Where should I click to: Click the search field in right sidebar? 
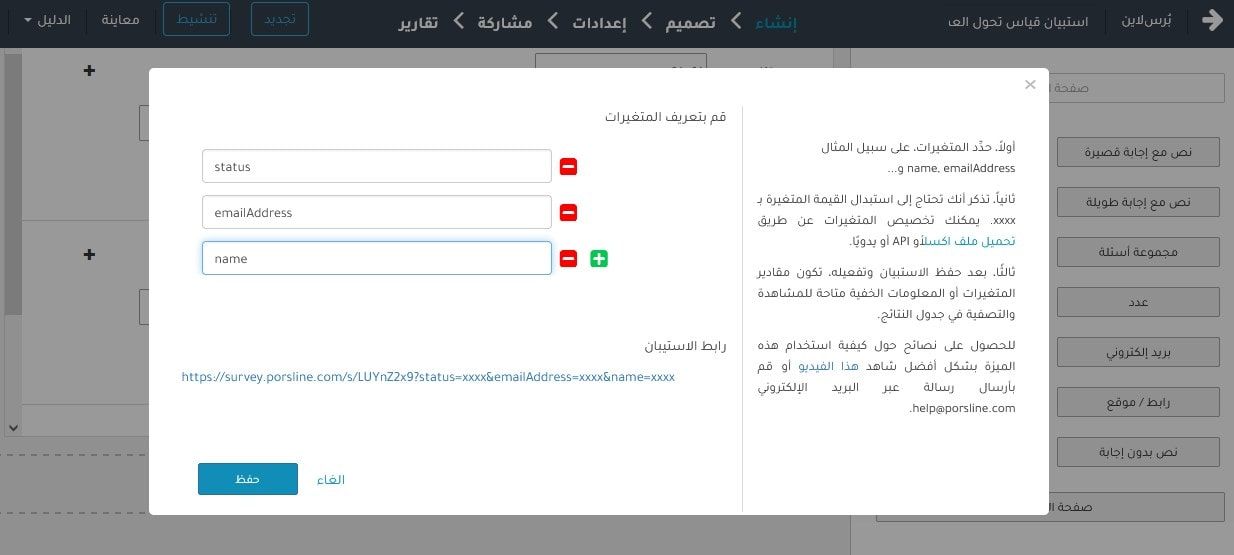coord(1137,87)
